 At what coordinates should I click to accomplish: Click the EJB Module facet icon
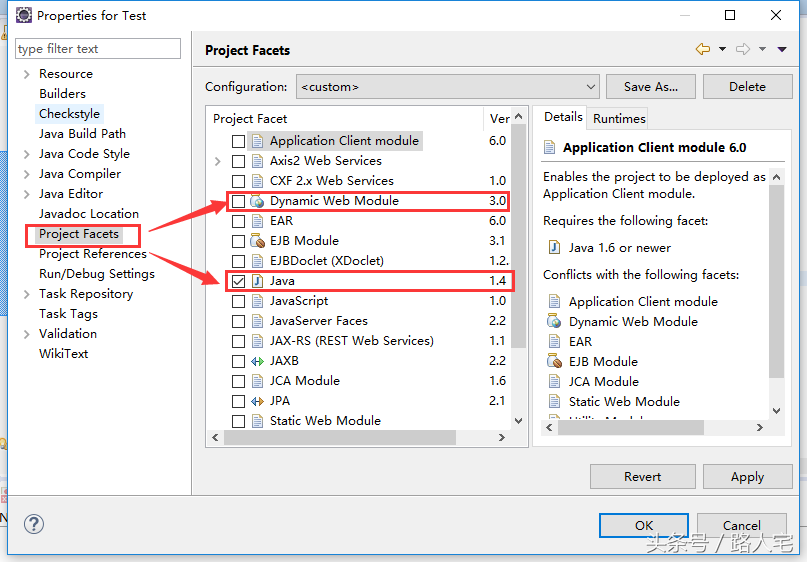click(257, 241)
